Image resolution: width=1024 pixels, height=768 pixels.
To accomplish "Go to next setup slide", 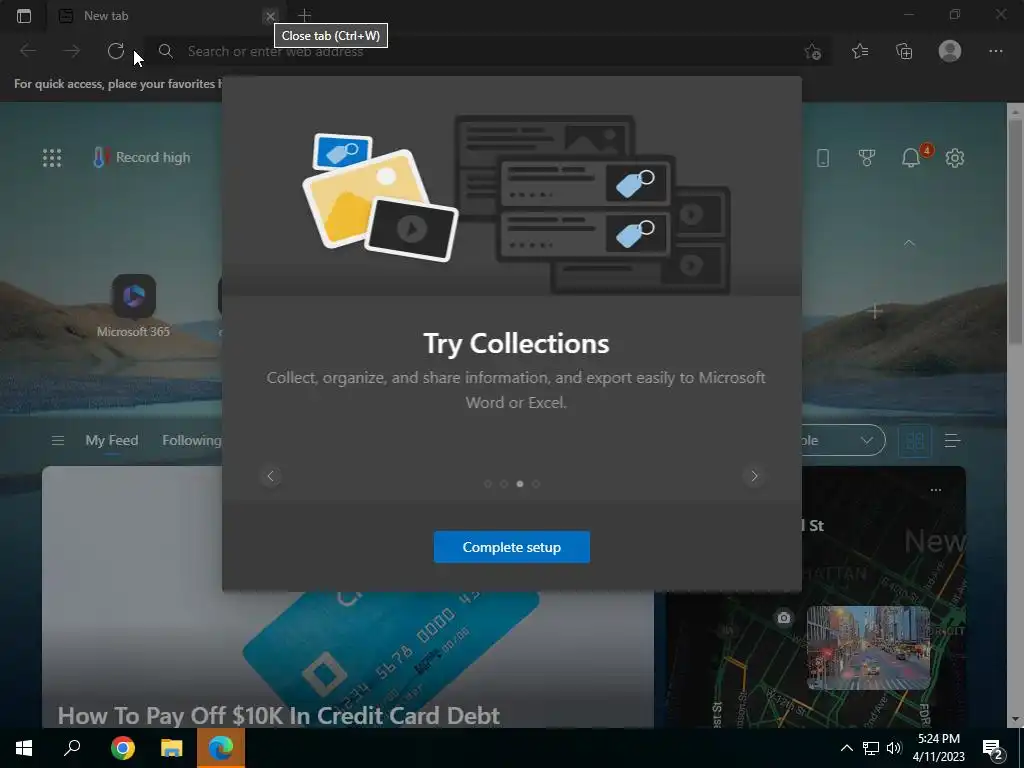I will pos(754,476).
